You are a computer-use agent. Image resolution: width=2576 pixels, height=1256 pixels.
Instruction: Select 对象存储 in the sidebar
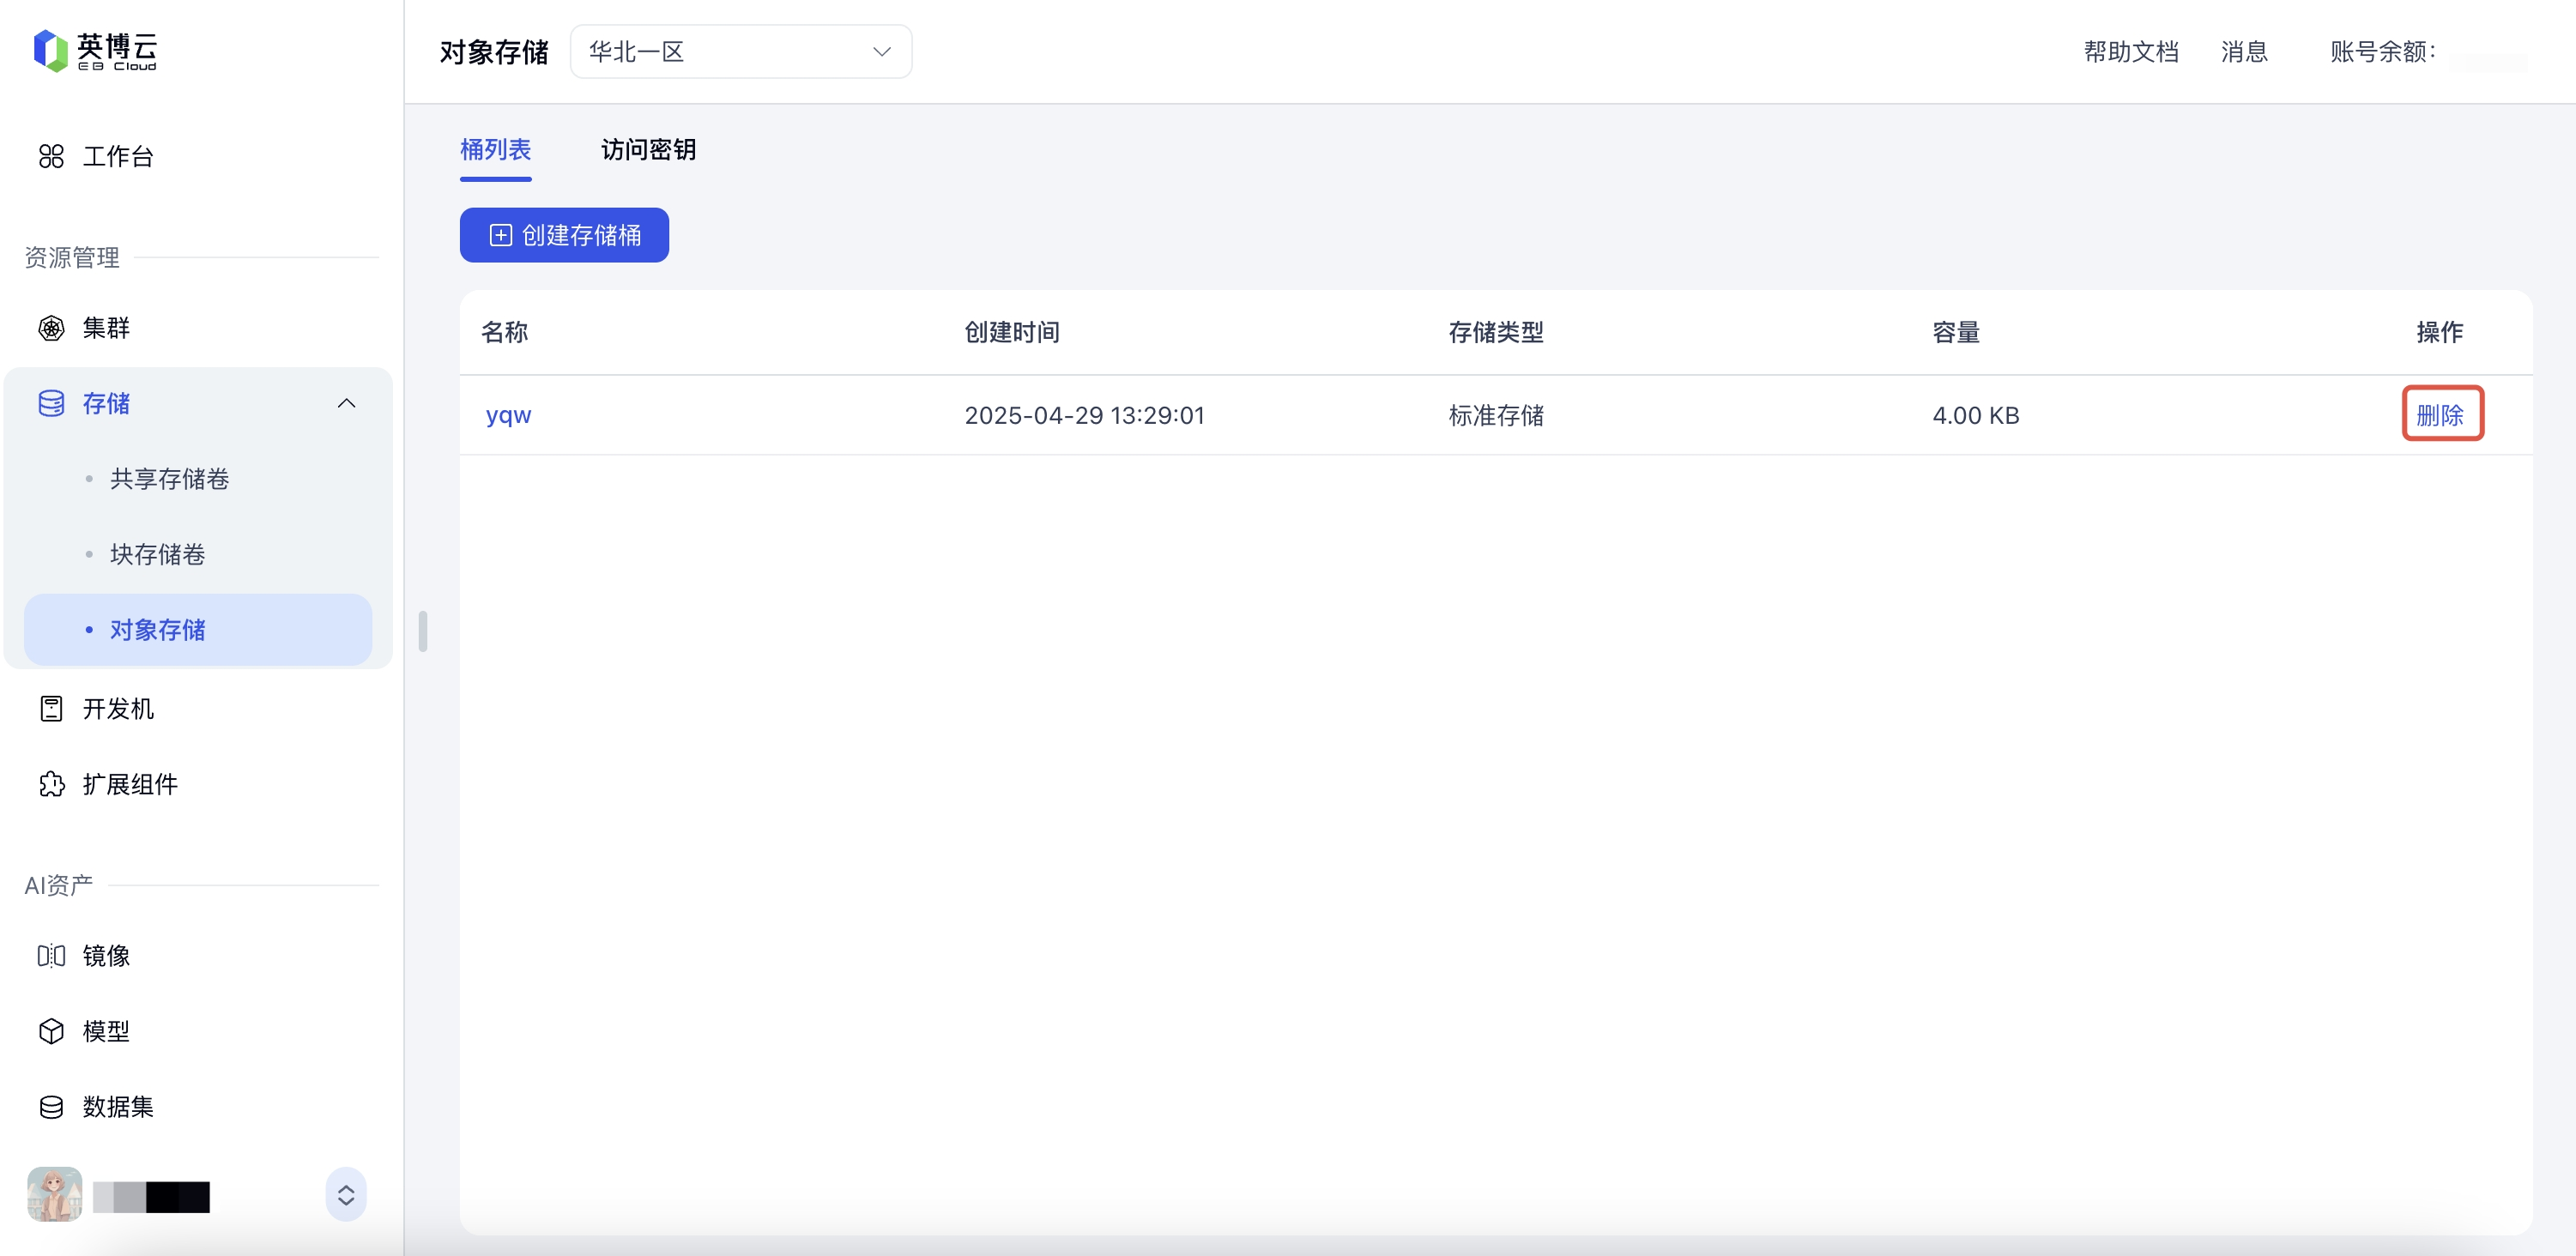point(198,630)
